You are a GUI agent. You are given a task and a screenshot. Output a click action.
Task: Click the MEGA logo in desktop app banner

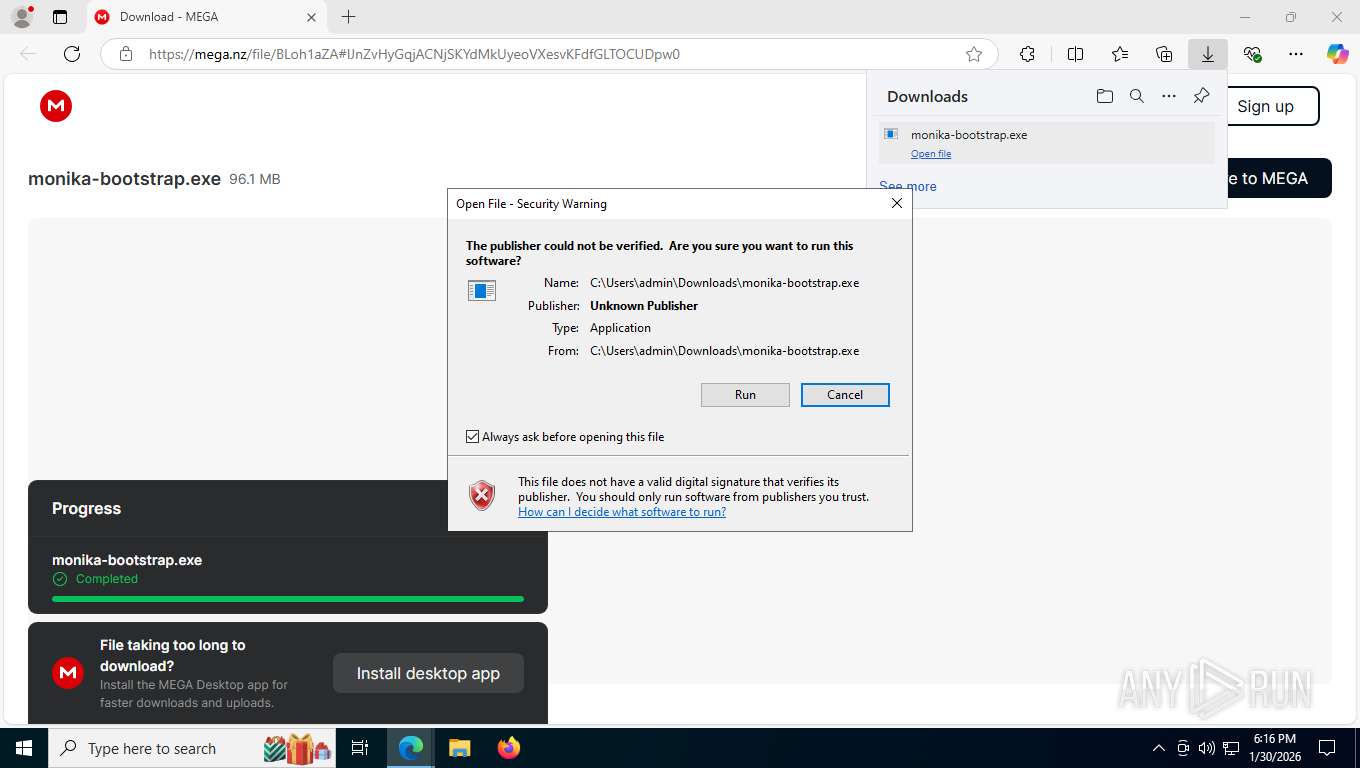(68, 673)
